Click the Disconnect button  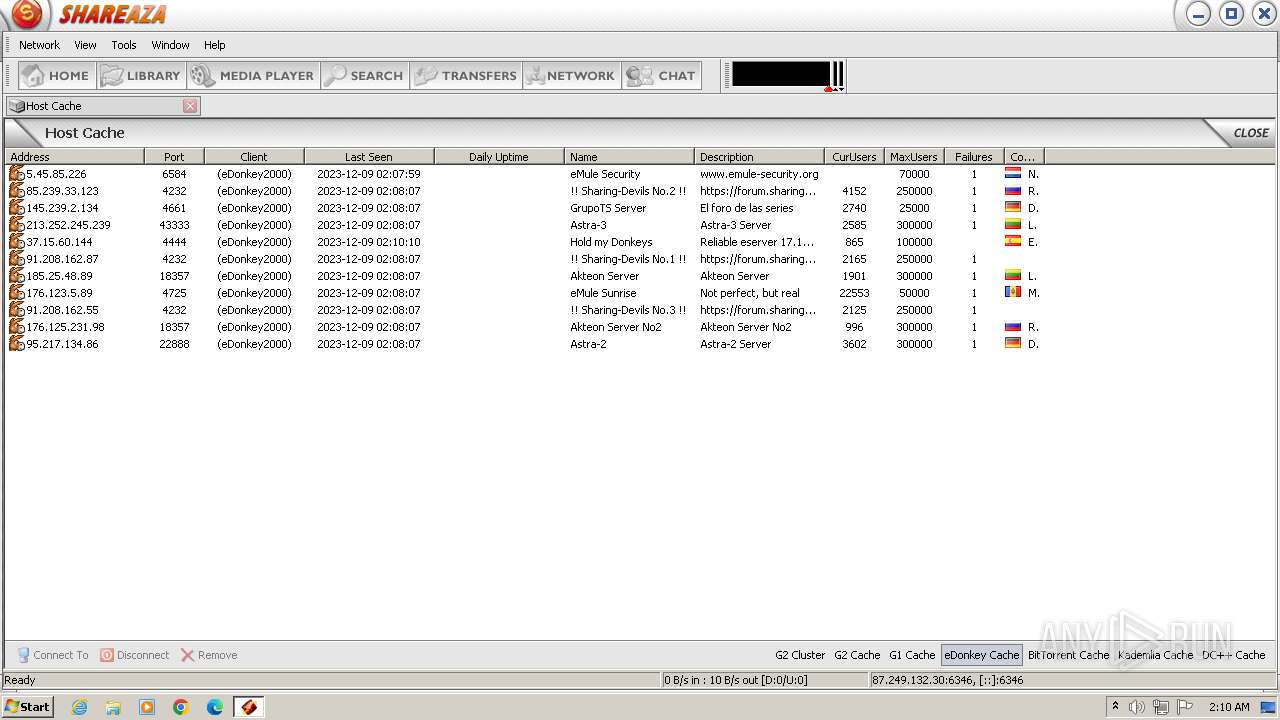[x=135, y=655]
